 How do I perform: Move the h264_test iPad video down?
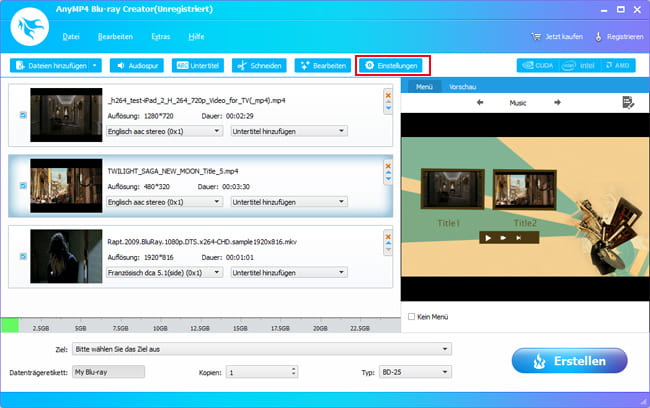point(388,109)
